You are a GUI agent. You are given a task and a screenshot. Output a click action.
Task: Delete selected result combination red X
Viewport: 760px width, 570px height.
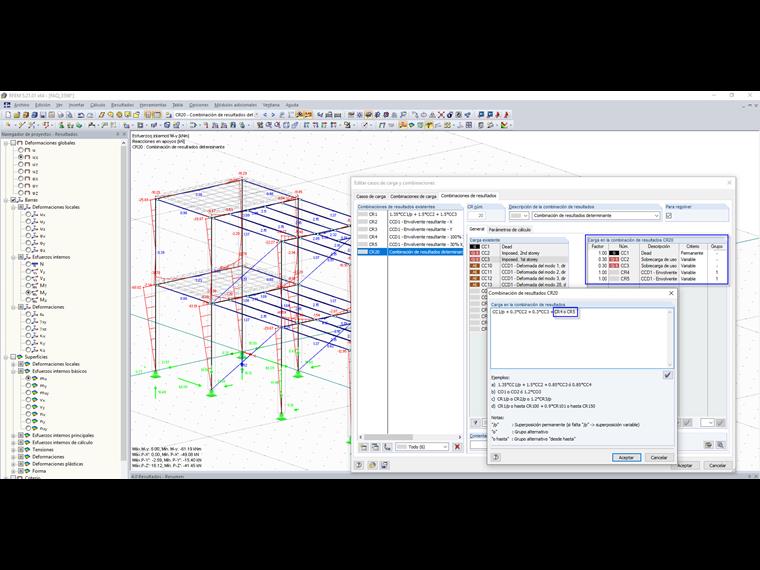pos(457,447)
